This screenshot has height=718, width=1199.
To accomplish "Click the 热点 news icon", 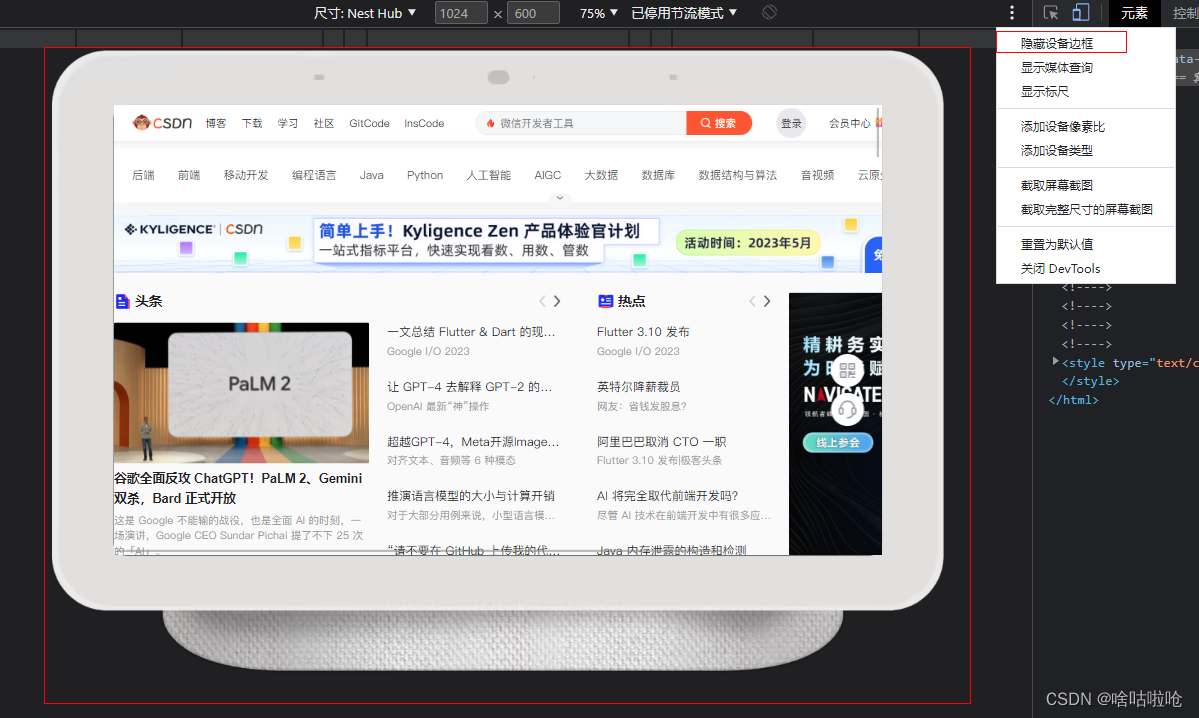I will click(x=605, y=301).
